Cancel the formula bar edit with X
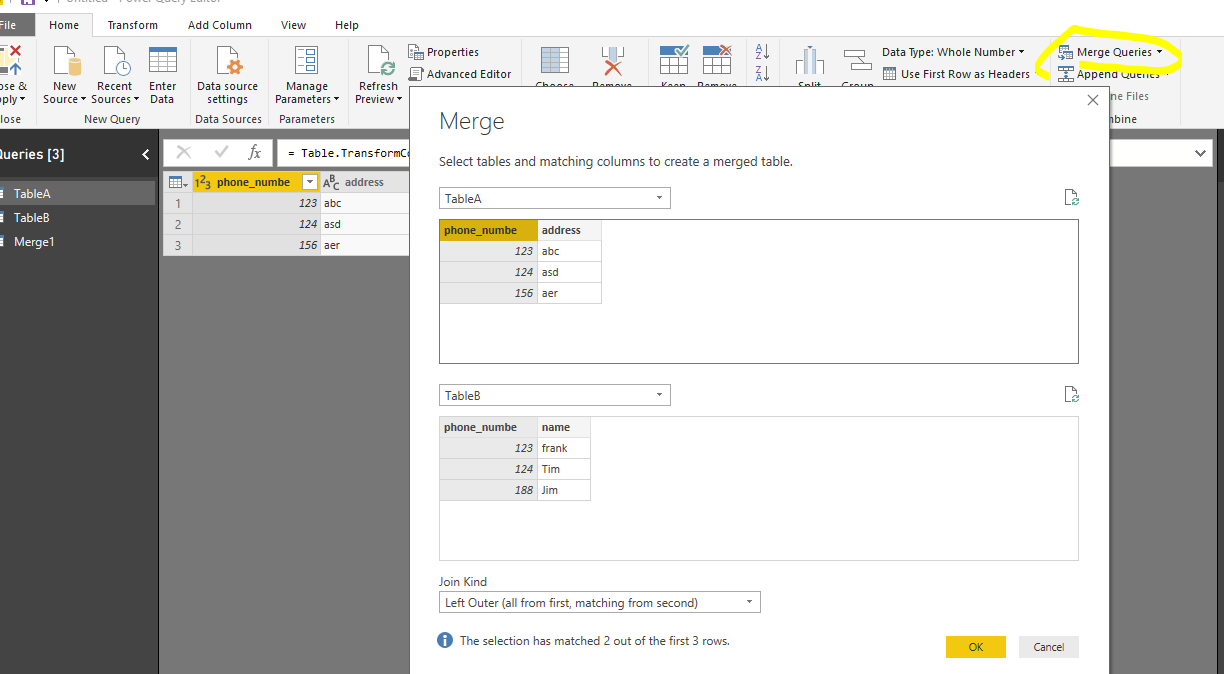 pyautogui.click(x=183, y=152)
